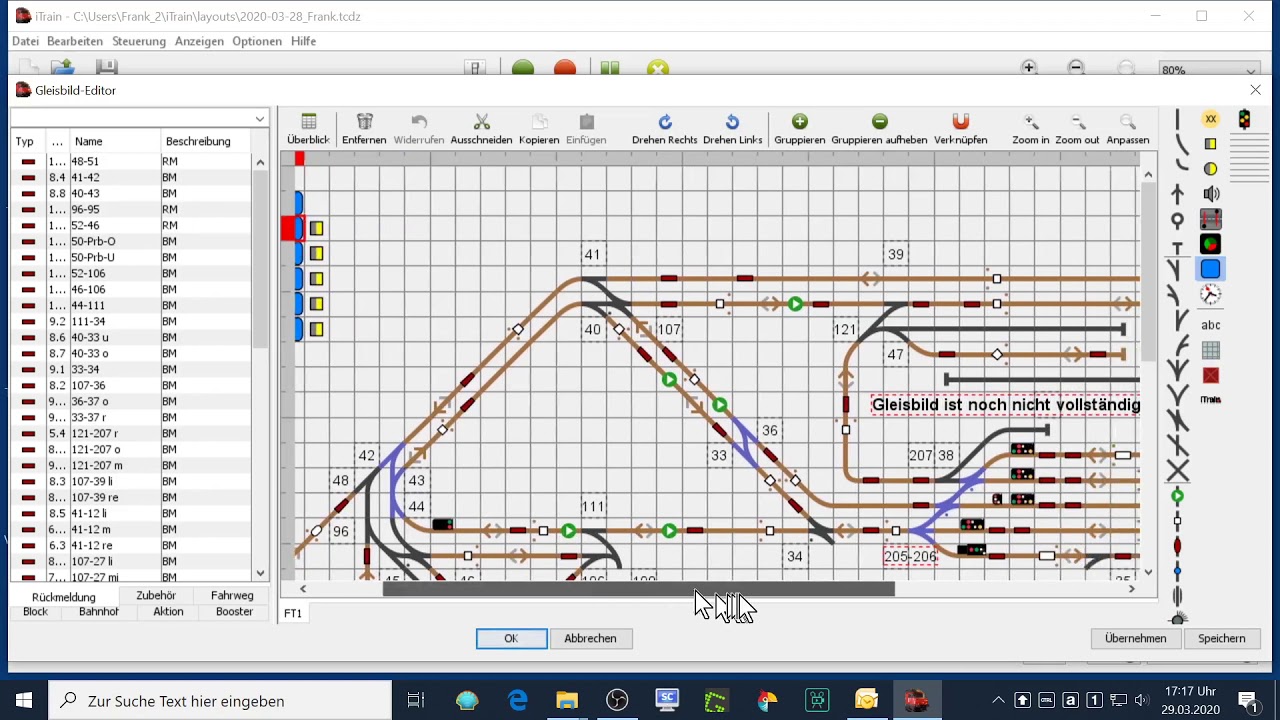Select the half-yellow circle element in palette
Image resolution: width=1280 pixels, height=720 pixels.
pos(1211,169)
